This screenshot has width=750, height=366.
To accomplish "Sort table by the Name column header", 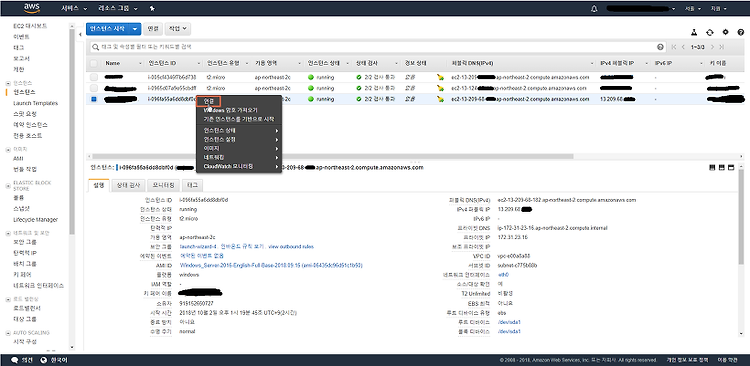I will (112, 64).
